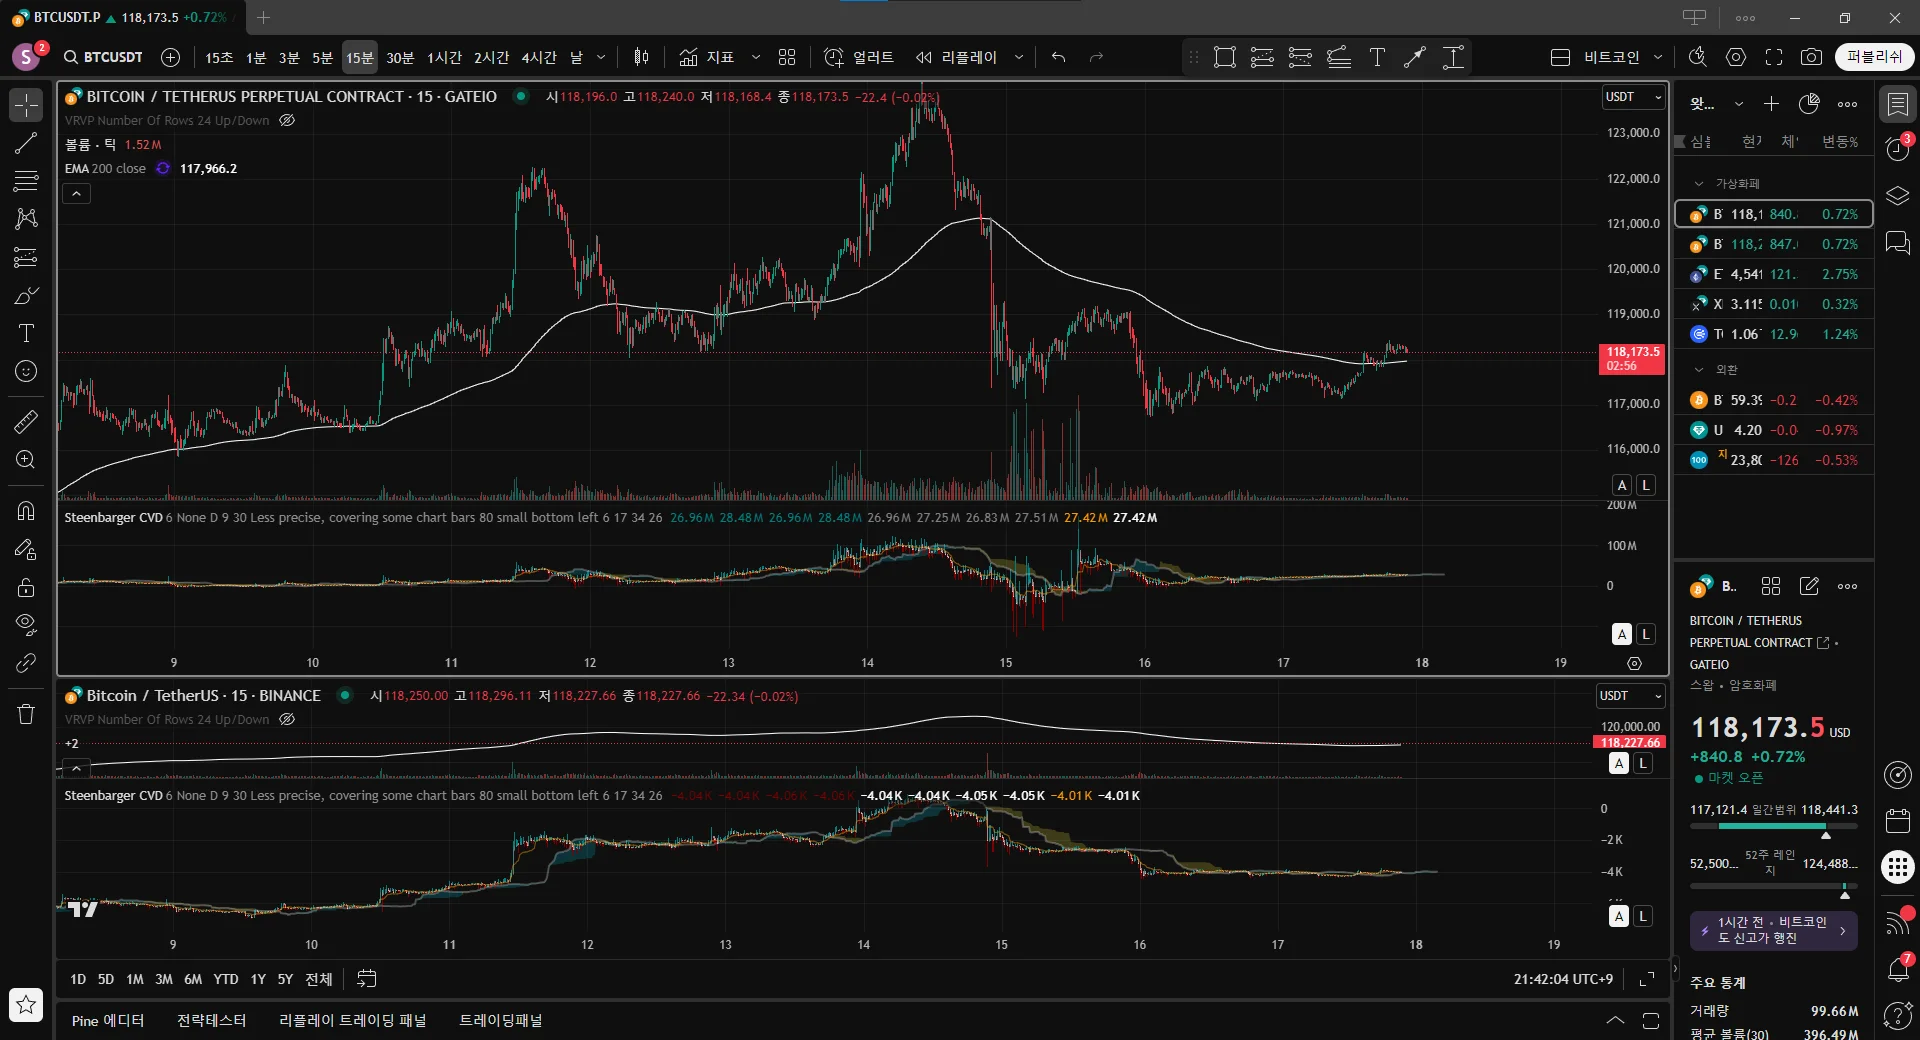Open the indicator templates grid
This screenshot has width=1920, height=1040.
787,57
